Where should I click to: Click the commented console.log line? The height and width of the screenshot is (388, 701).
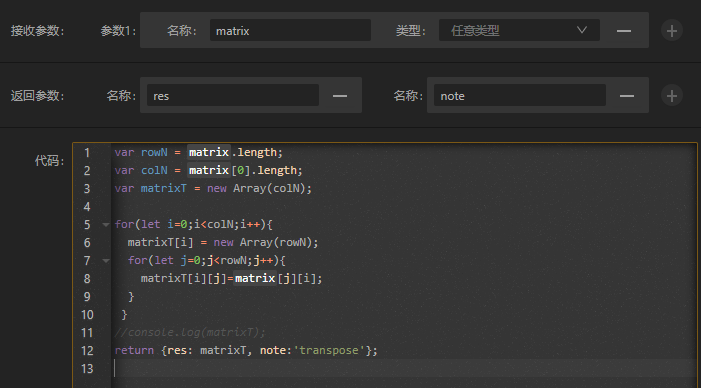click(x=190, y=333)
